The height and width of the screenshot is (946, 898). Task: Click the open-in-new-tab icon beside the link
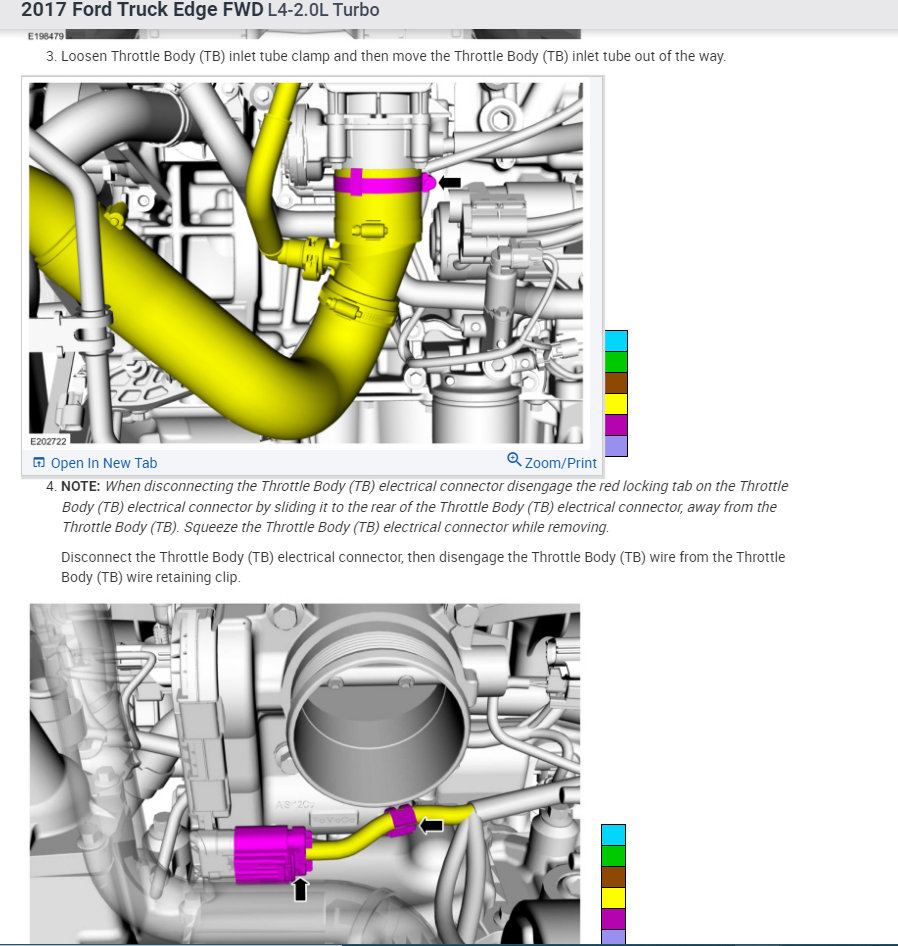[x=38, y=462]
